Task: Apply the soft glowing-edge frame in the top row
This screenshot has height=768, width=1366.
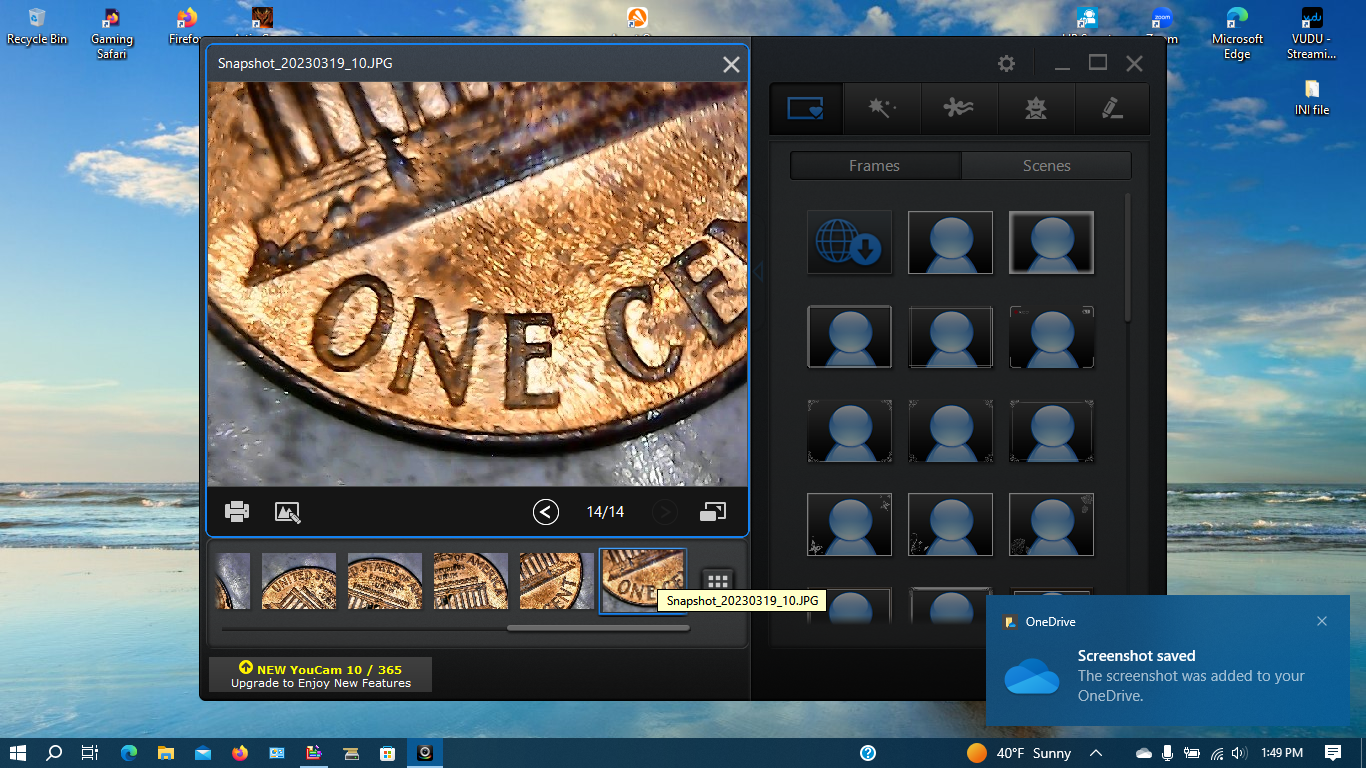Action: [1051, 242]
